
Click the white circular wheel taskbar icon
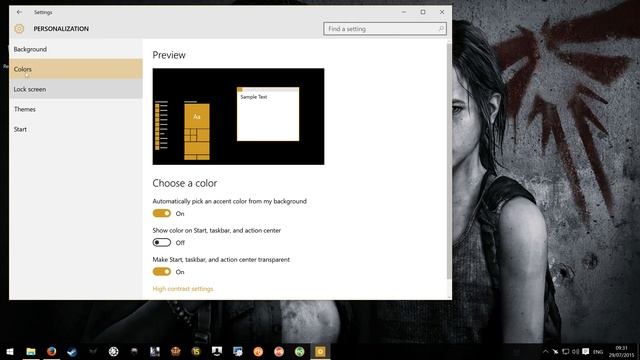tap(113, 351)
